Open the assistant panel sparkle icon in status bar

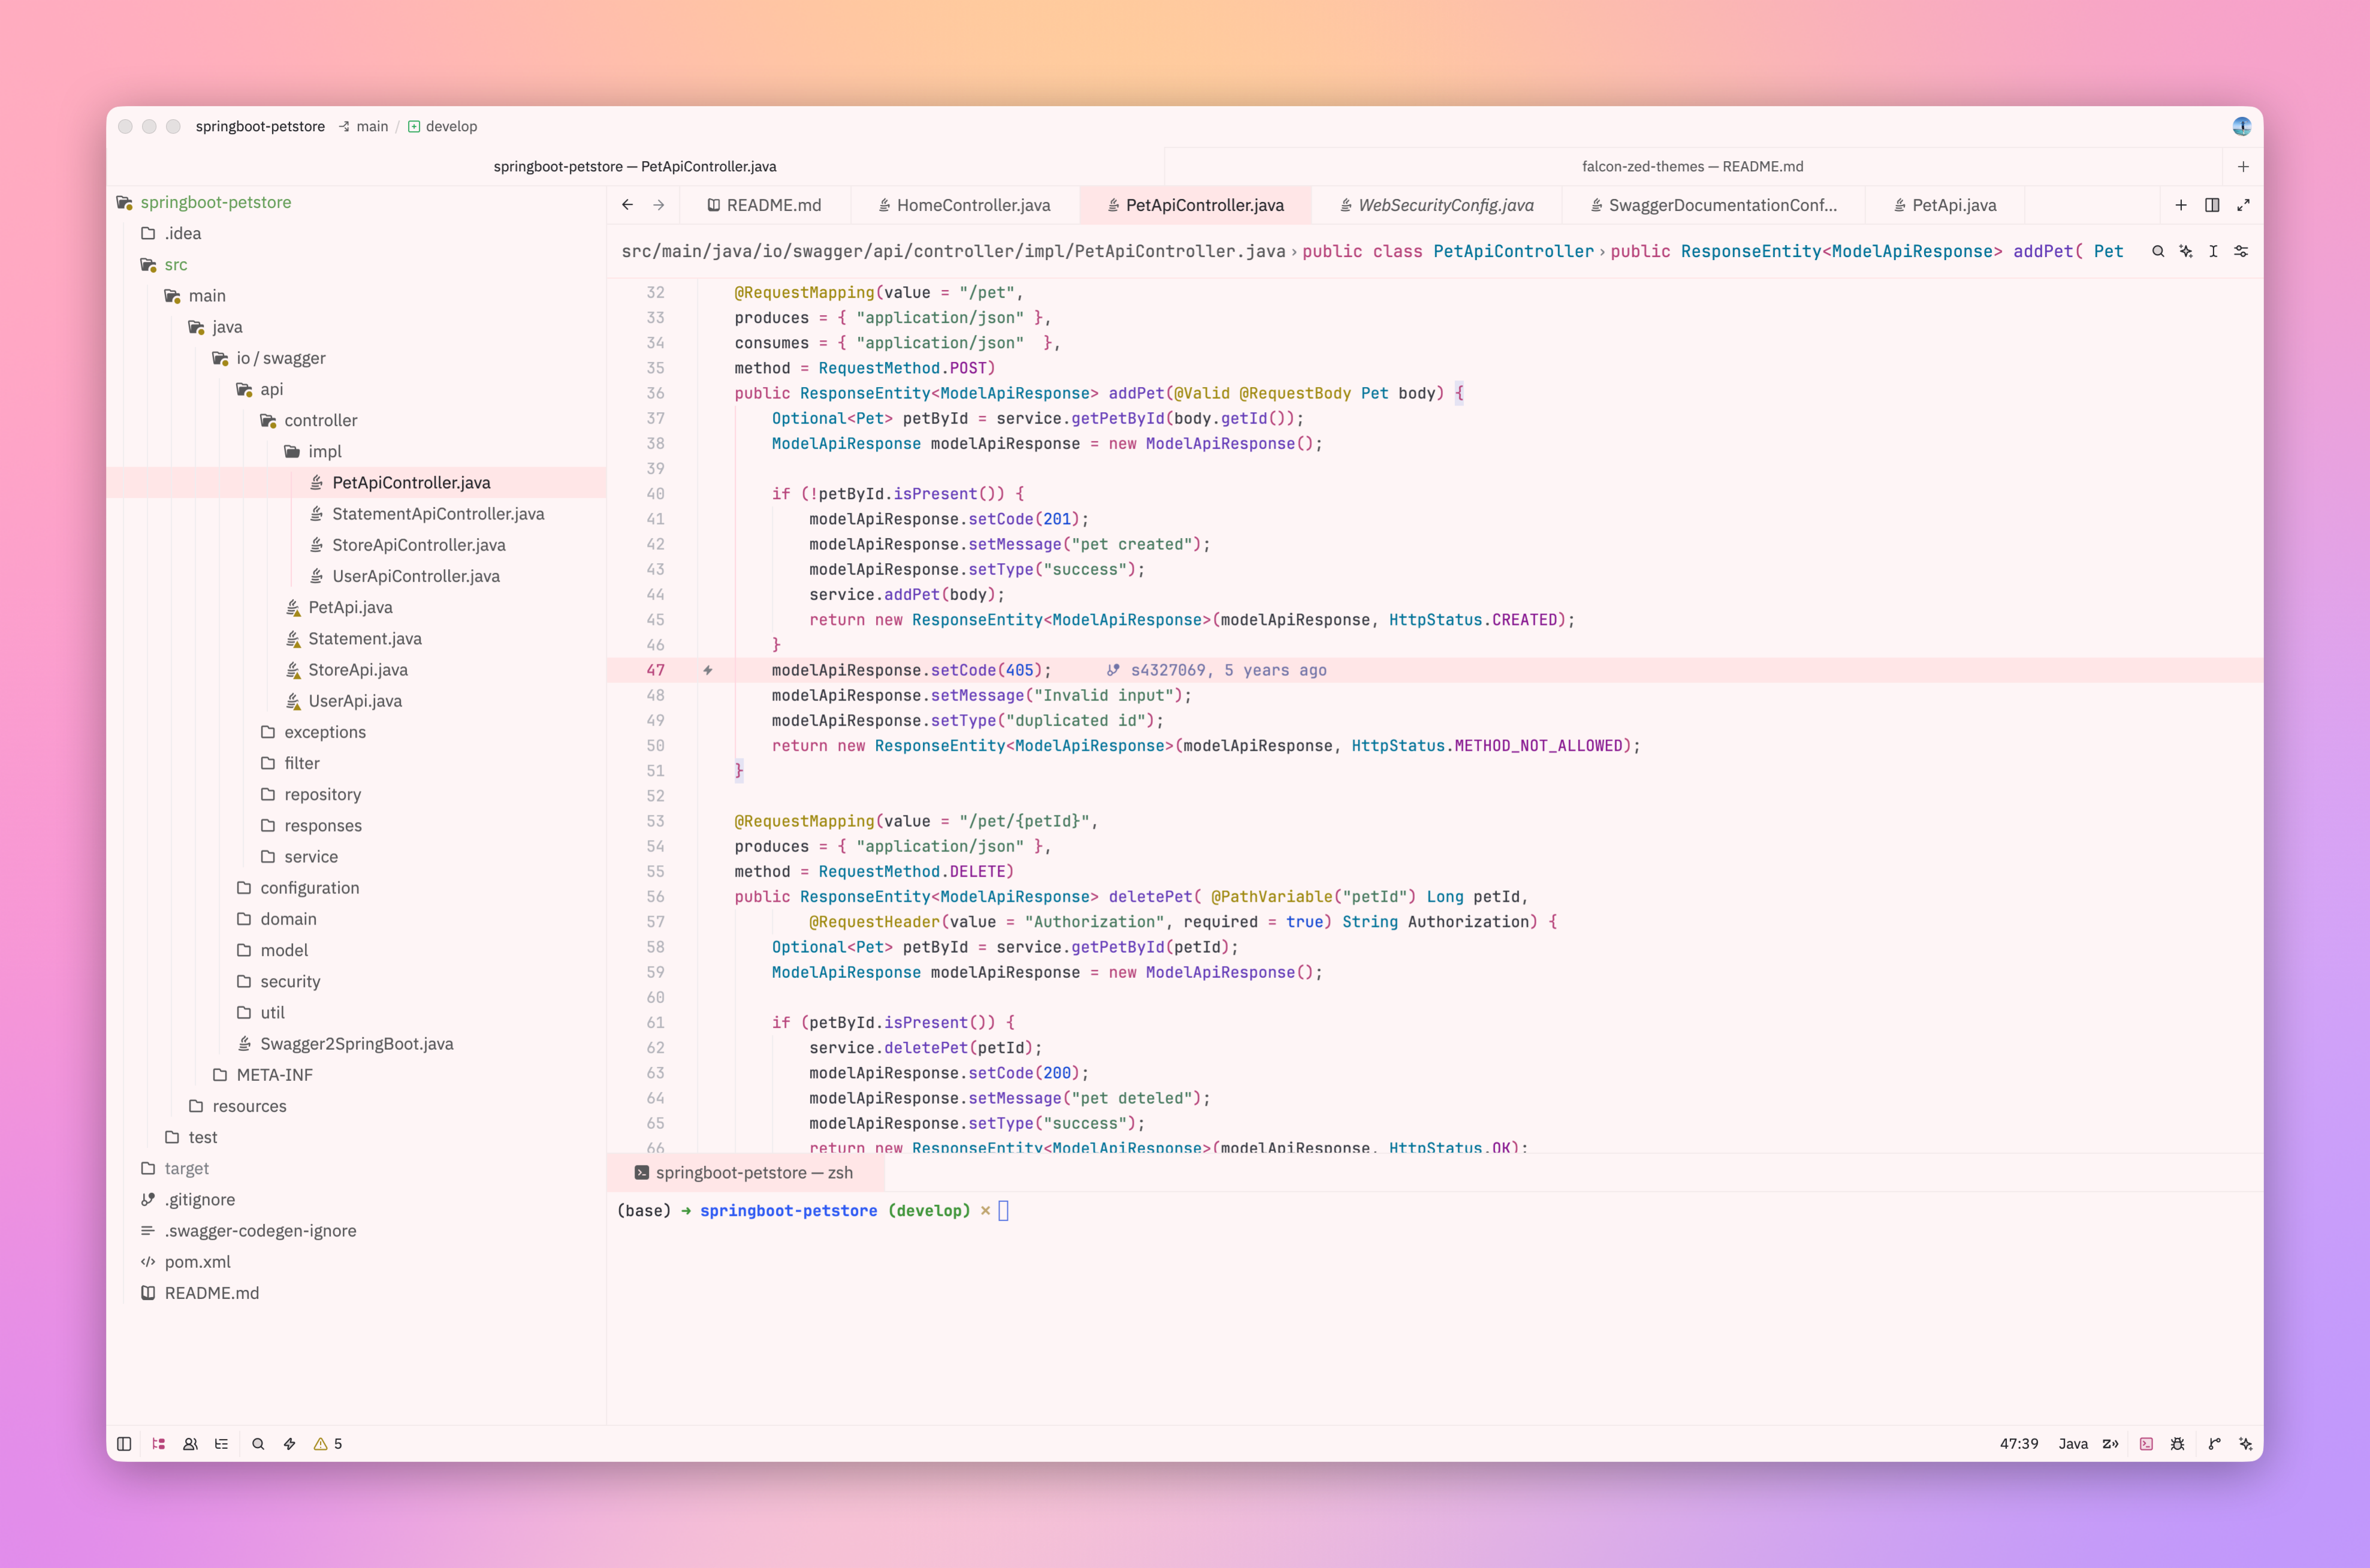pos(2245,1443)
